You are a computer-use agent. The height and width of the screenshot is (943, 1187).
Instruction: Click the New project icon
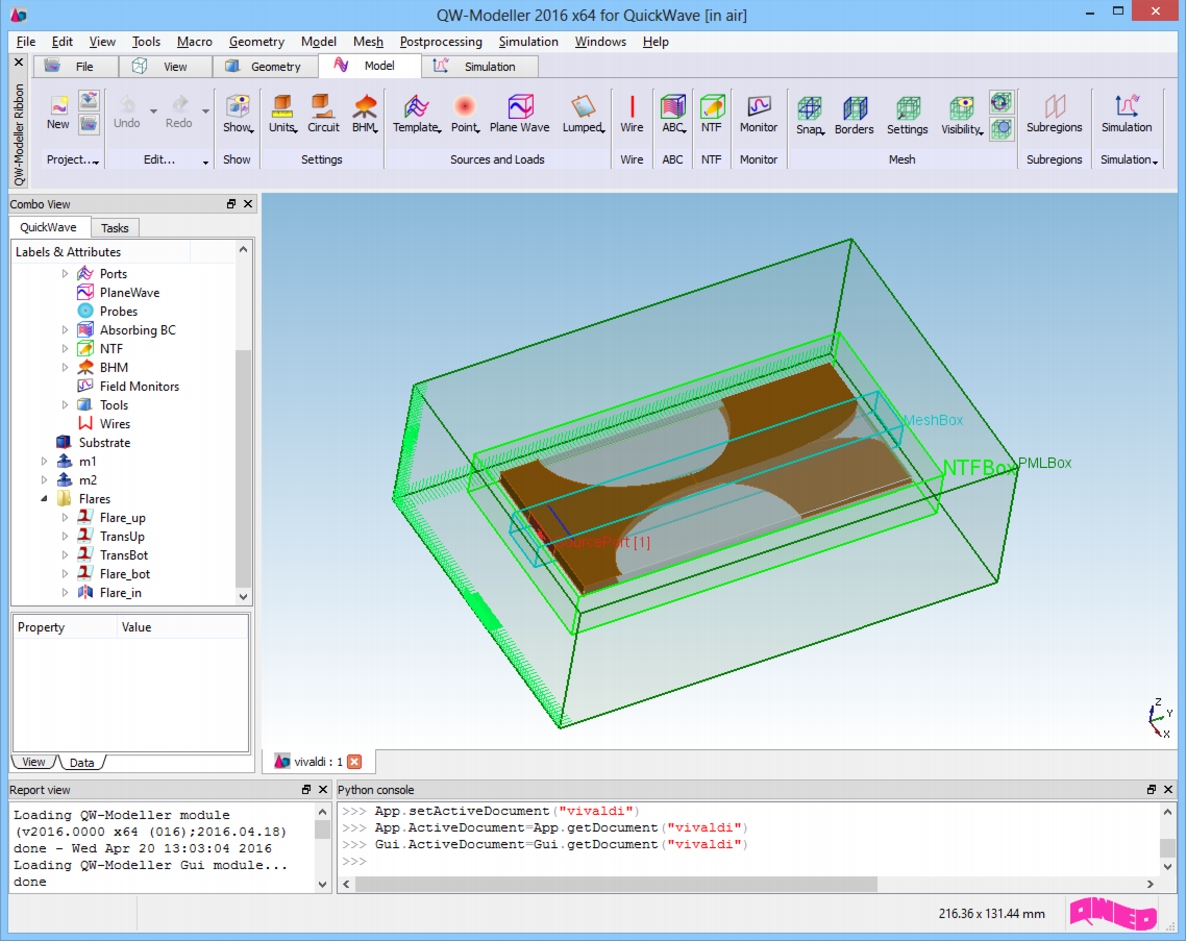58,113
